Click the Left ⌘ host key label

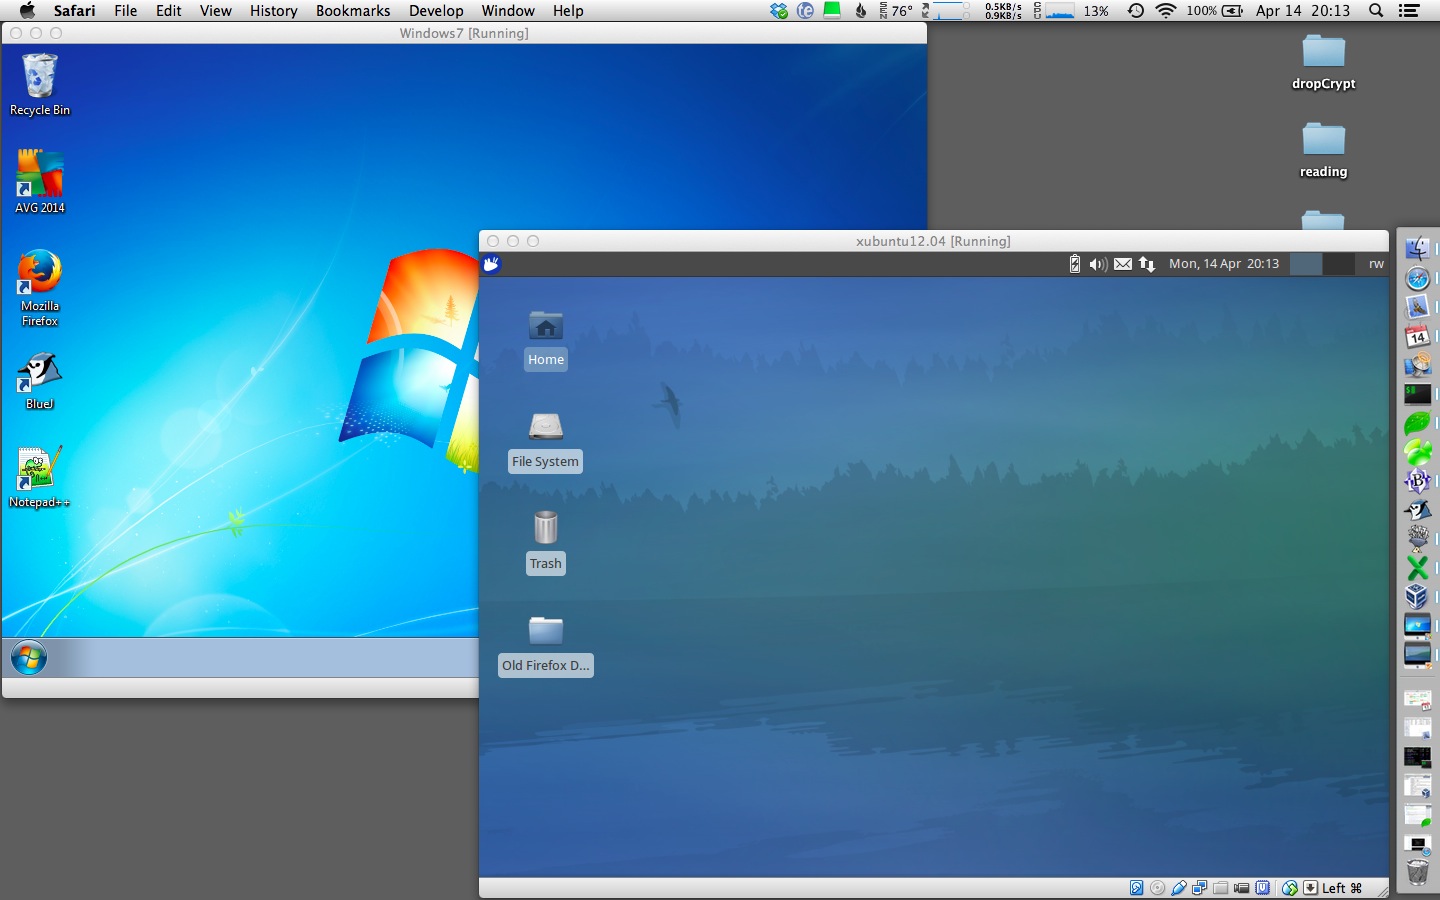pos(1342,888)
